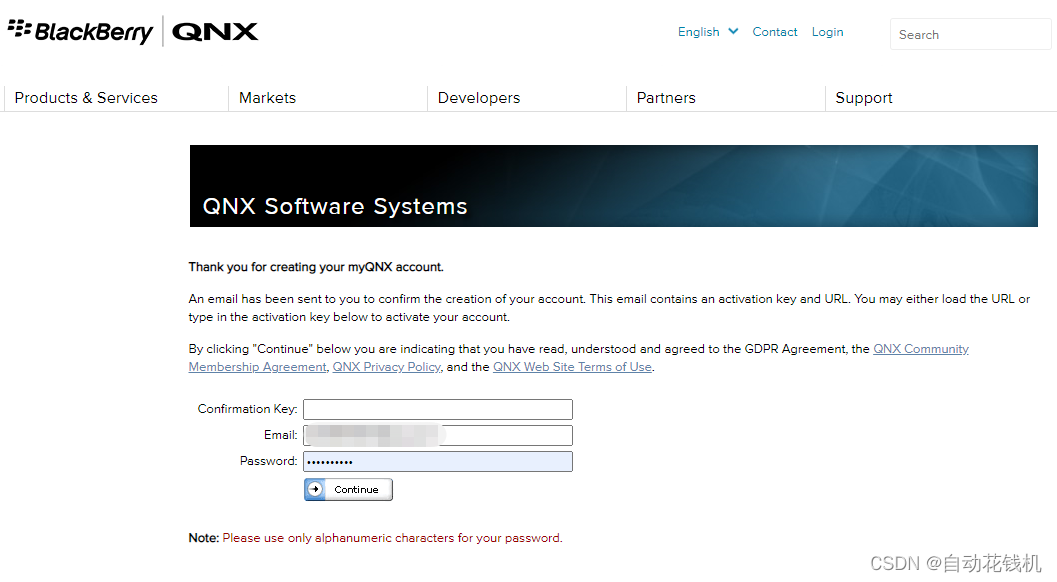
Task: Open the QNX Privacy Policy link
Action: (x=386, y=366)
